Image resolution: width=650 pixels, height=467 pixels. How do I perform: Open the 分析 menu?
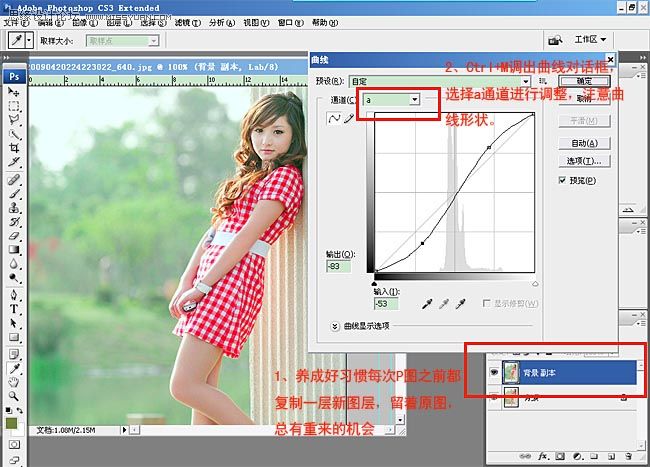(222, 22)
